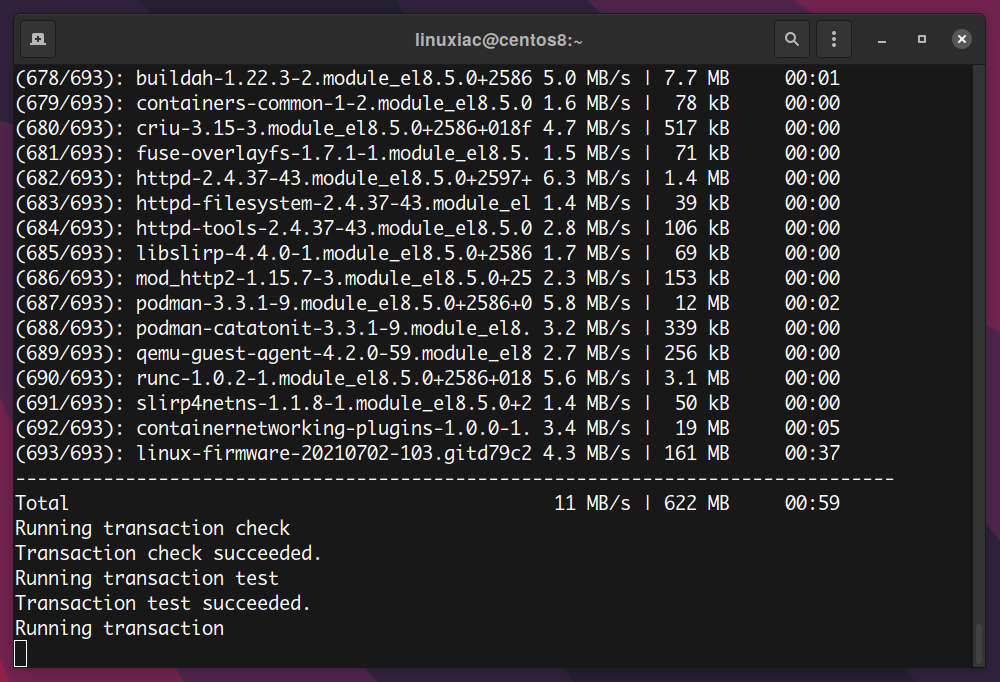The image size is (1000, 682).
Task: Click the Transaction check succeeded line
Action: click(x=168, y=554)
